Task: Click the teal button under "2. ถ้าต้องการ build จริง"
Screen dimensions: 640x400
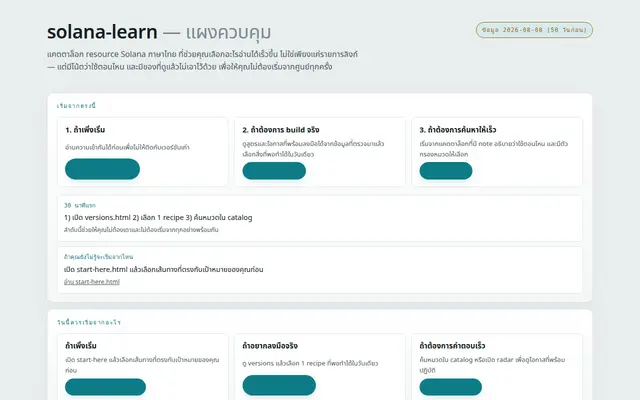Action: [274, 171]
